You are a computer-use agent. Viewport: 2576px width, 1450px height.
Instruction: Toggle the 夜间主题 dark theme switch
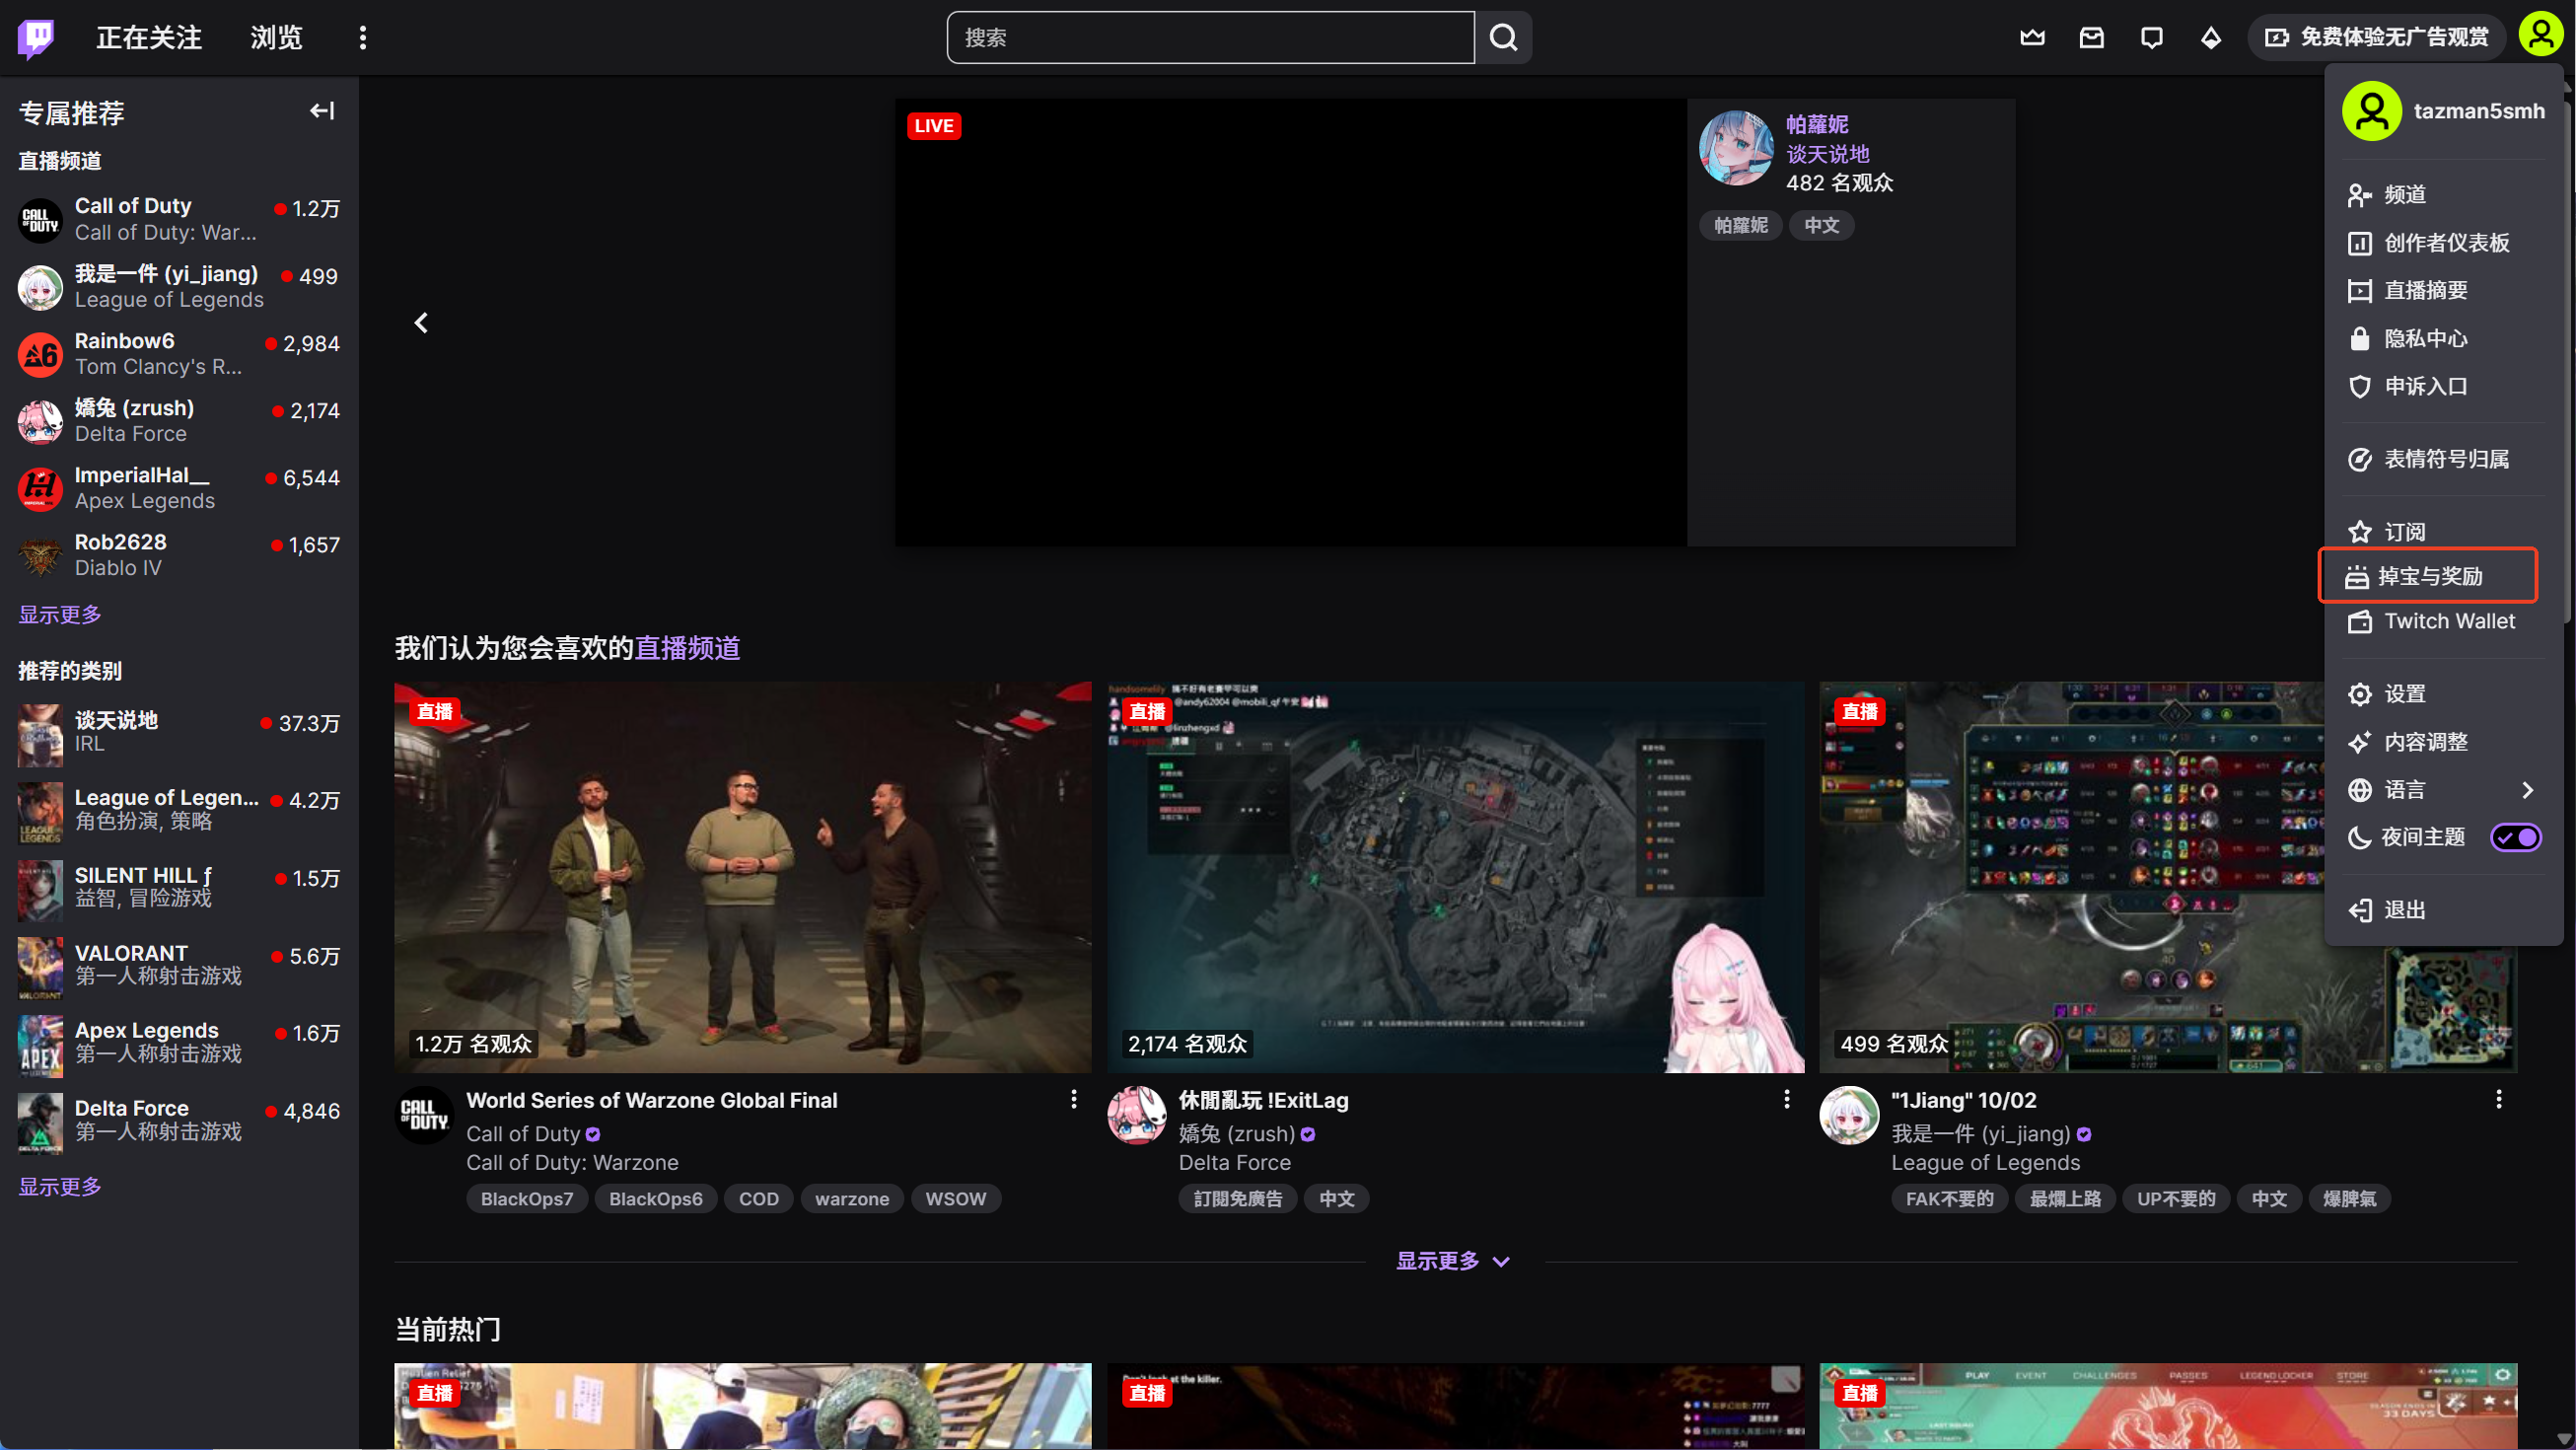(x=2514, y=837)
